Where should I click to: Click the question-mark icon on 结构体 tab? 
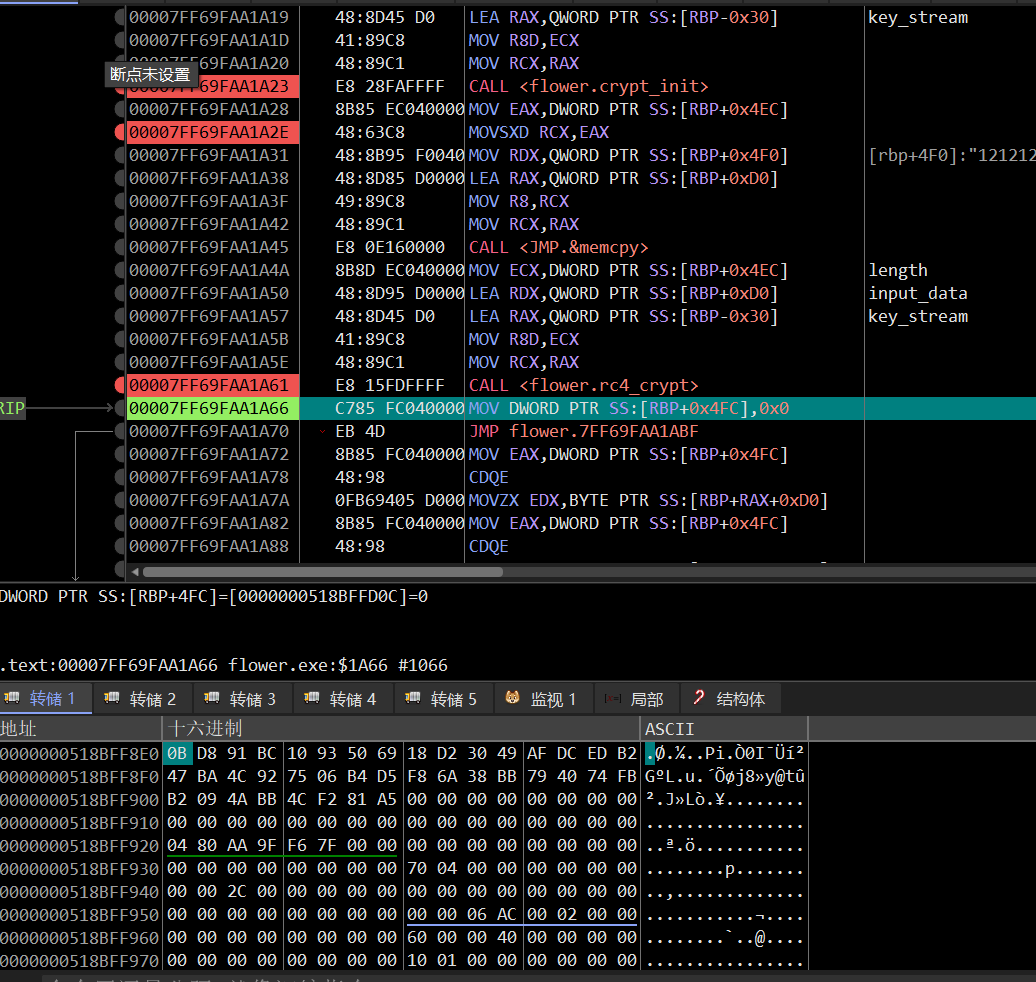699,699
